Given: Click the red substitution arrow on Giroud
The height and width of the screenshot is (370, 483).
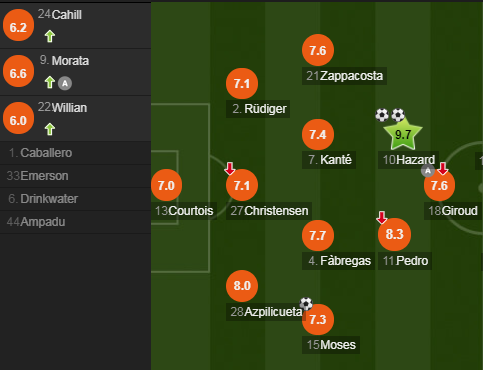Looking at the screenshot, I should tap(443, 169).
